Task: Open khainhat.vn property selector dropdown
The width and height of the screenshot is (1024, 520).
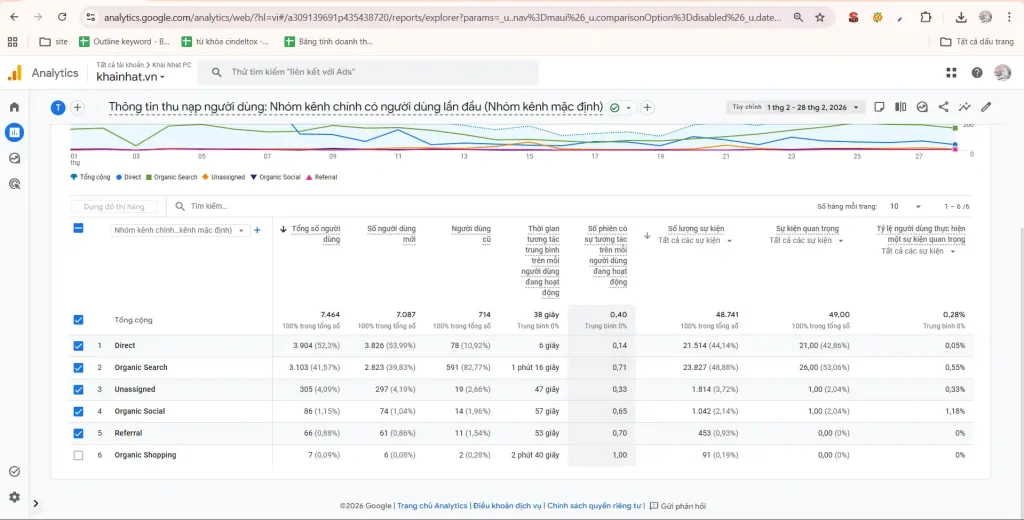Action: click(x=131, y=77)
